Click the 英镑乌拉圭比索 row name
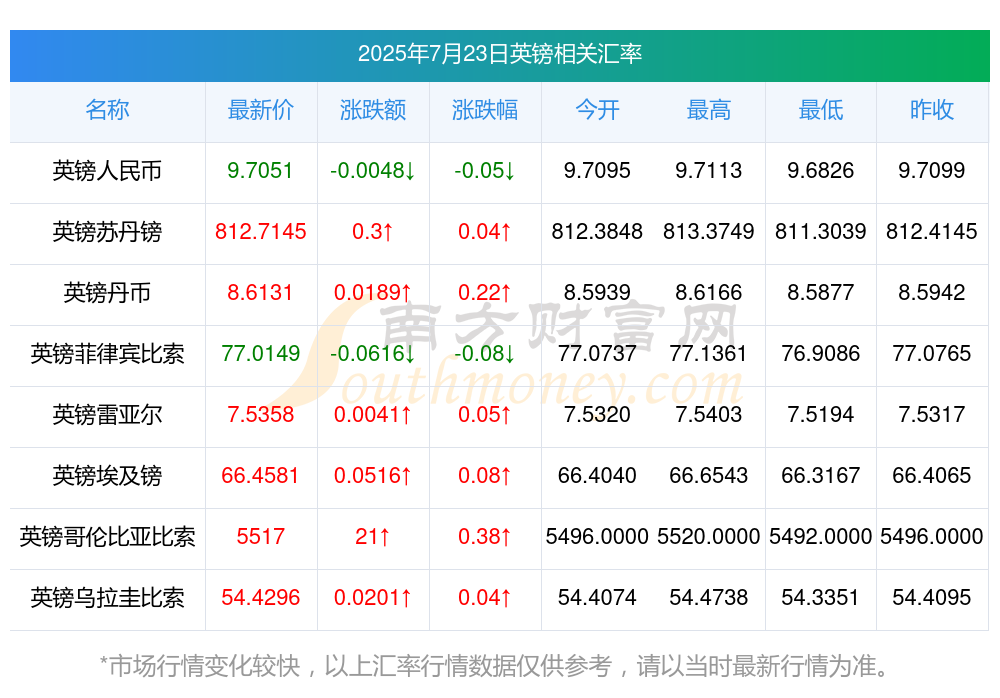The width and height of the screenshot is (1000, 698). click(x=107, y=598)
